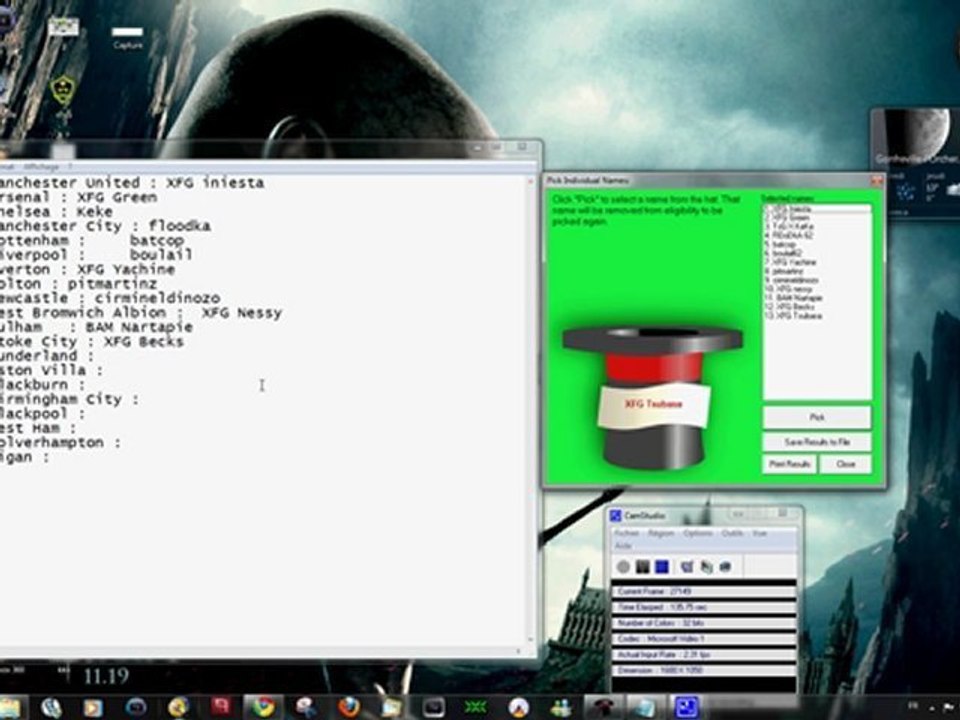Image resolution: width=960 pixels, height=720 pixels.
Task: Click the black terminal-like icon in taskbar
Action: [x=433, y=708]
